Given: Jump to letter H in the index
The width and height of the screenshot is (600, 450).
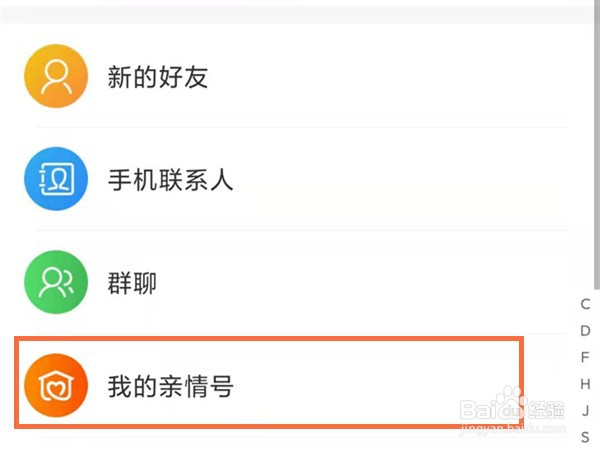Looking at the screenshot, I should pyautogui.click(x=586, y=383).
